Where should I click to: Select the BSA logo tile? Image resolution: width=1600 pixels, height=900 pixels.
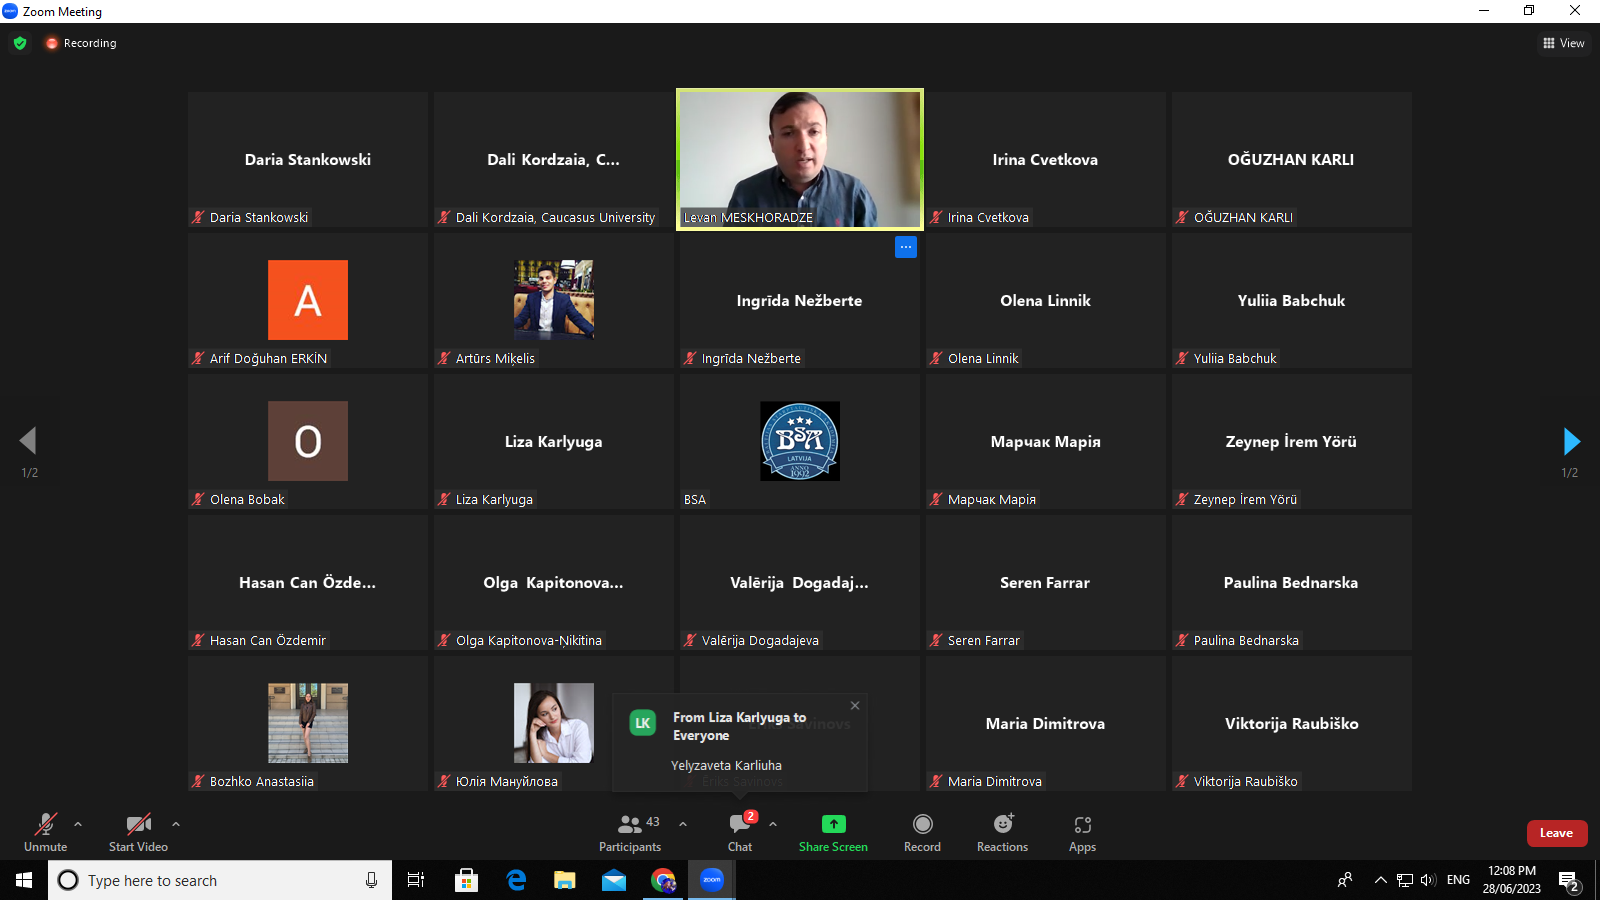click(800, 441)
